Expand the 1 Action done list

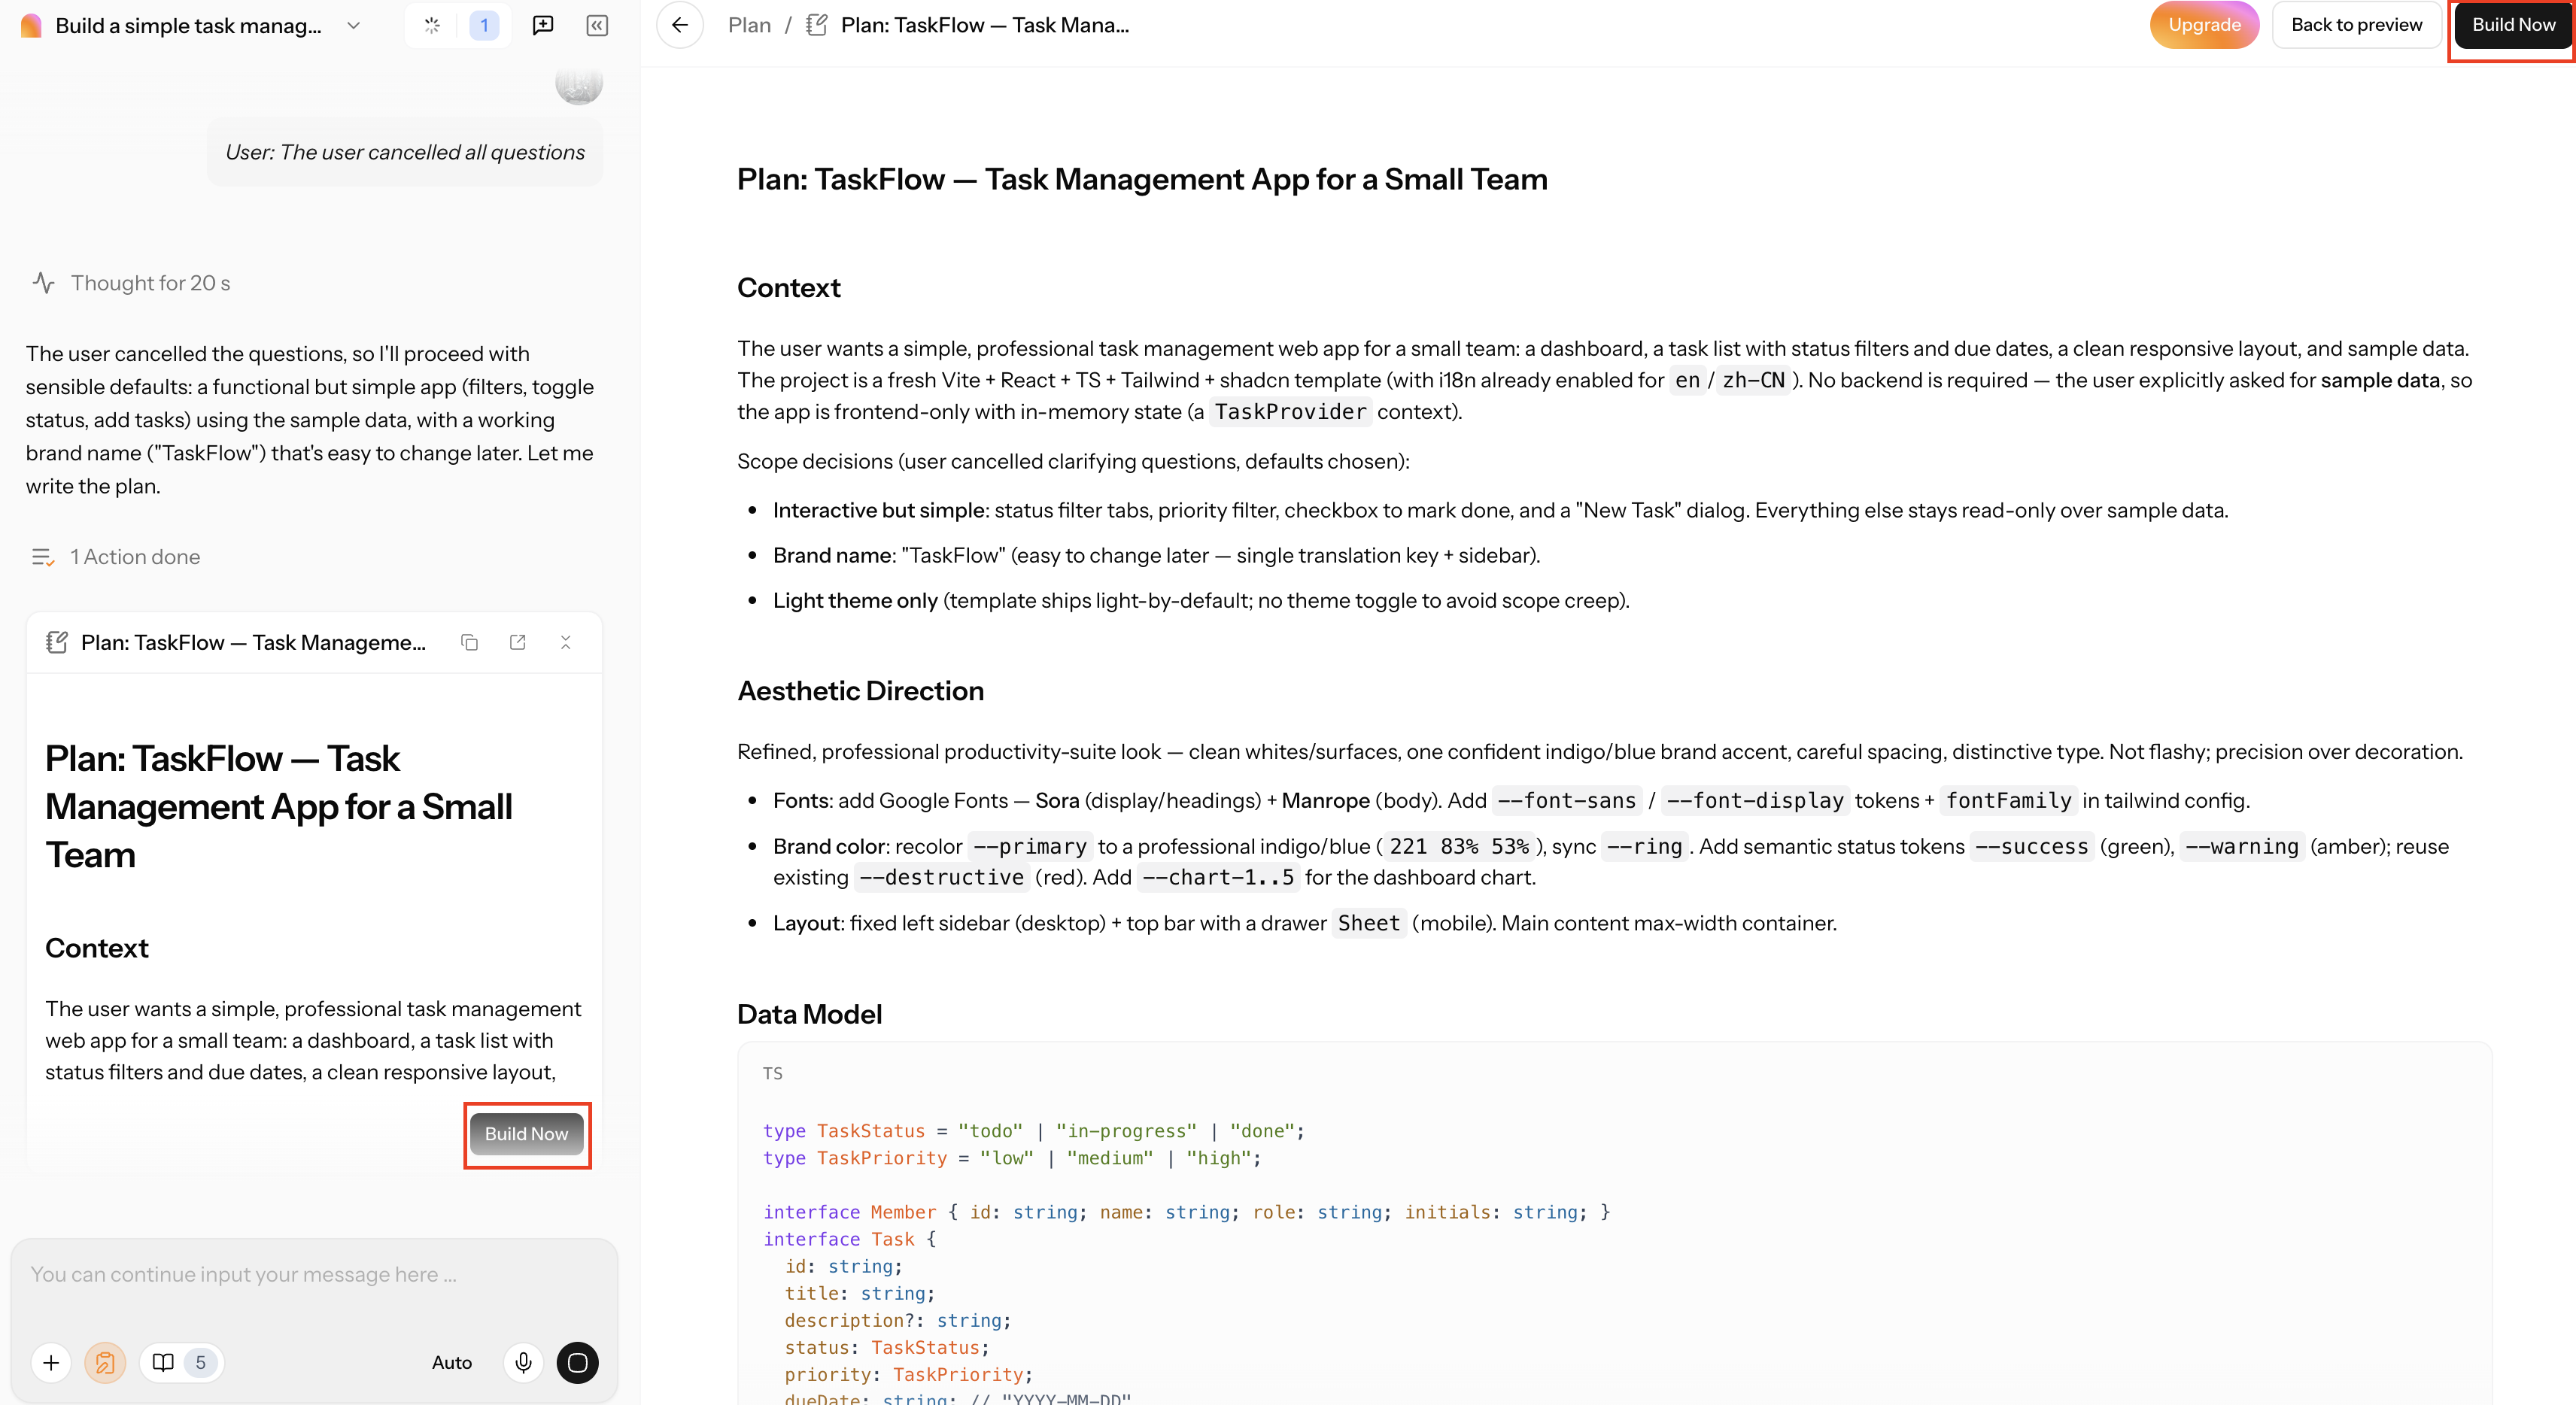[x=116, y=557]
